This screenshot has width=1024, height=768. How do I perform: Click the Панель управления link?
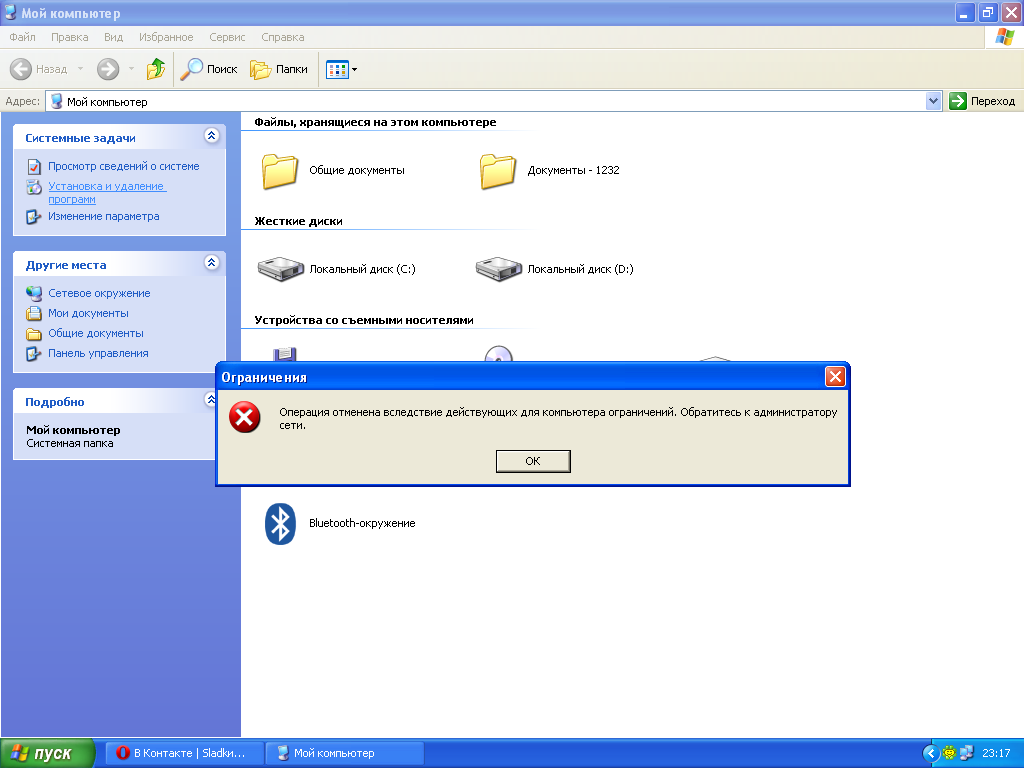98,353
